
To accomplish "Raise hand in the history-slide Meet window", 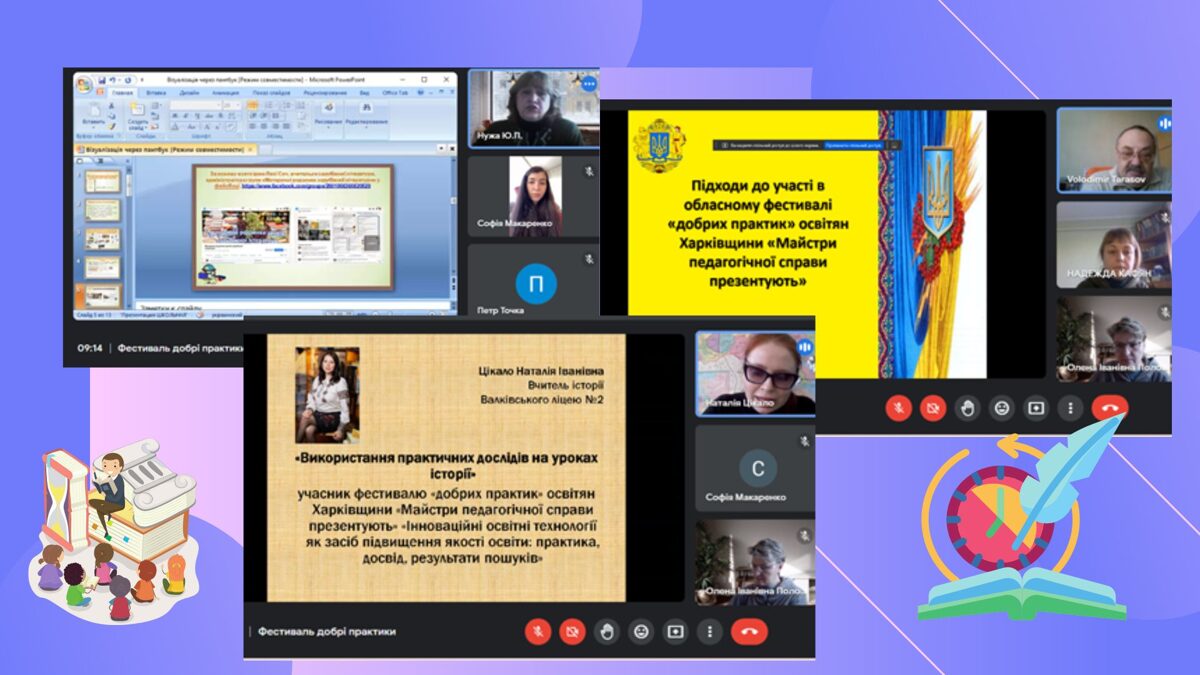I will click(607, 631).
